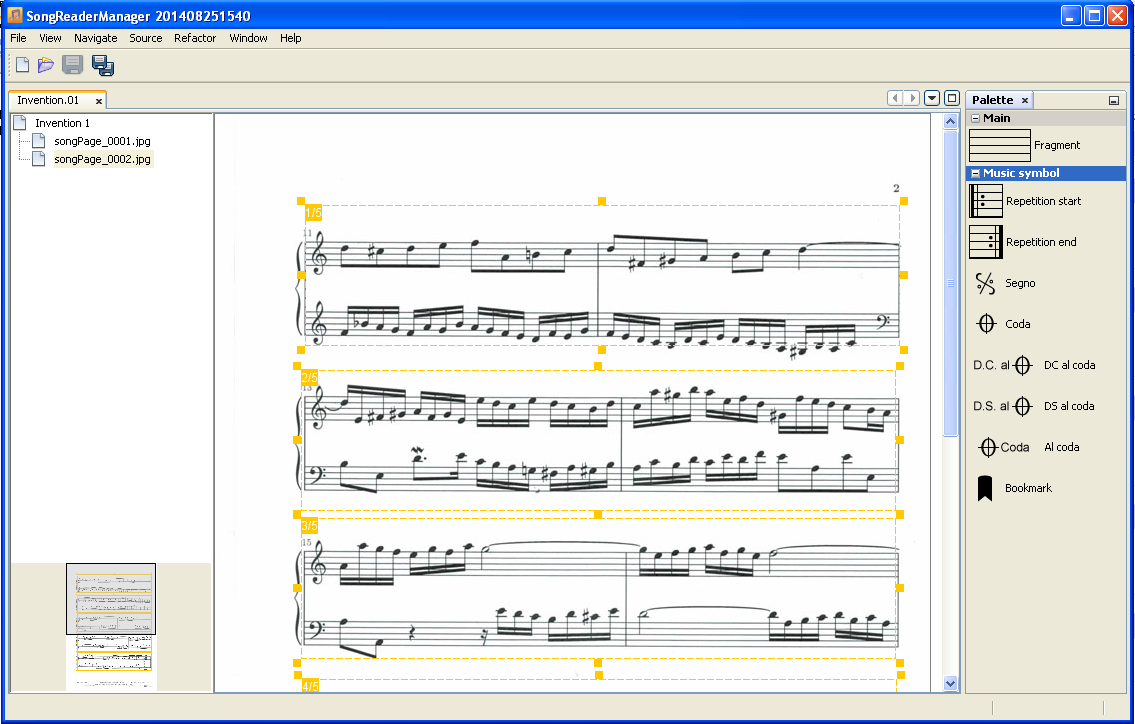The width and height of the screenshot is (1135, 724).
Task: Click the score scrollbar down arrow
Action: [x=950, y=683]
